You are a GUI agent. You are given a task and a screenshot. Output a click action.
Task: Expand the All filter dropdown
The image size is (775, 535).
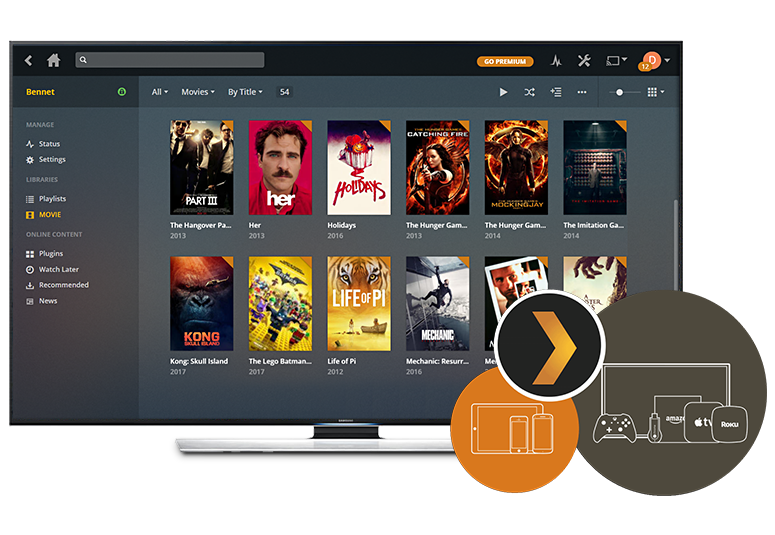[x=160, y=92]
